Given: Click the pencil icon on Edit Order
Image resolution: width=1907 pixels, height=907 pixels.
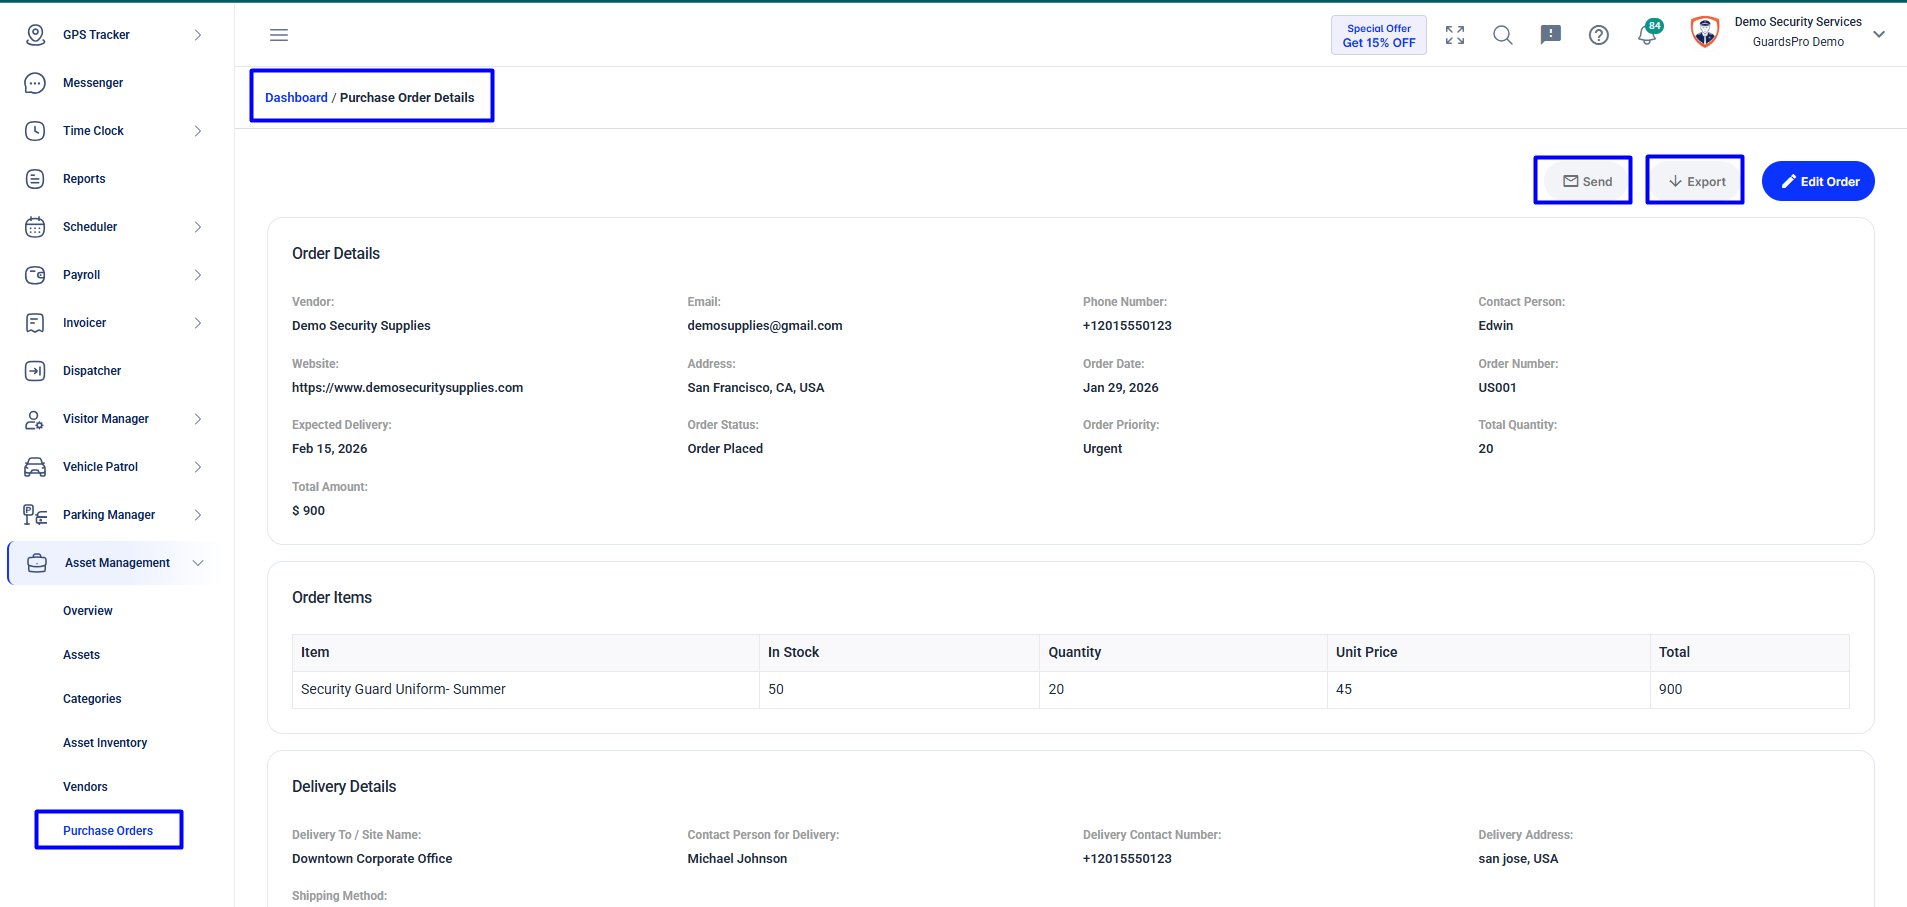Looking at the screenshot, I should [1789, 181].
